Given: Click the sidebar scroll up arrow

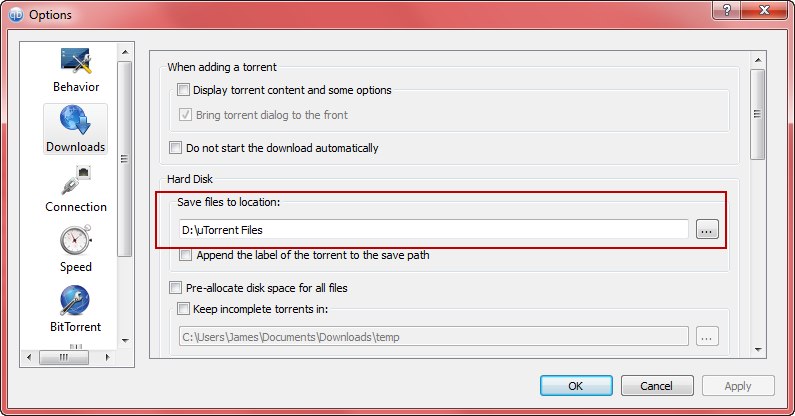Looking at the screenshot, I should [x=125, y=52].
